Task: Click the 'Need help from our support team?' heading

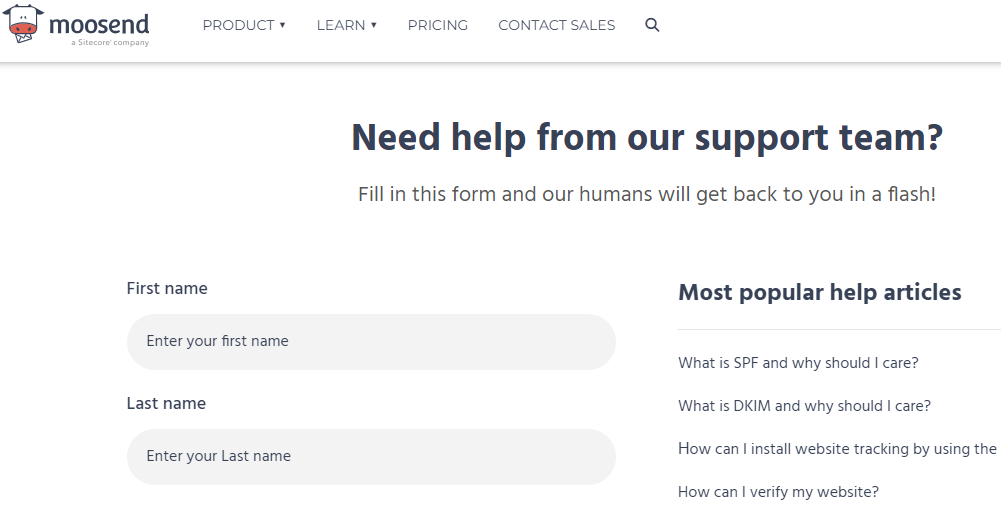Action: [647, 138]
